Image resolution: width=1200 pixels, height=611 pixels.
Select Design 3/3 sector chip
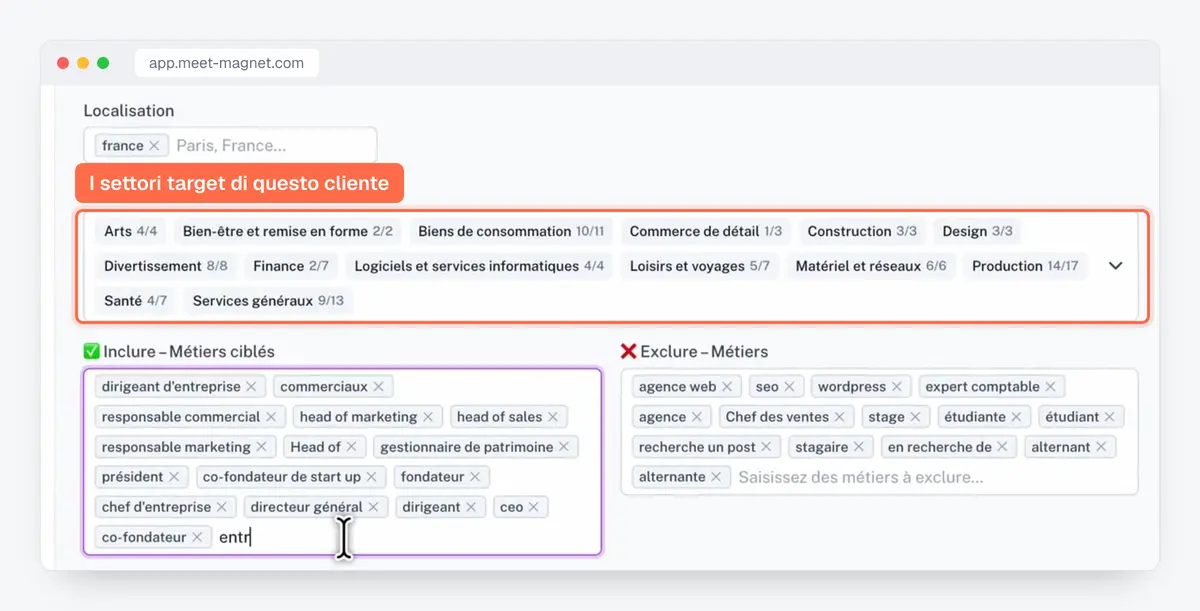point(977,231)
